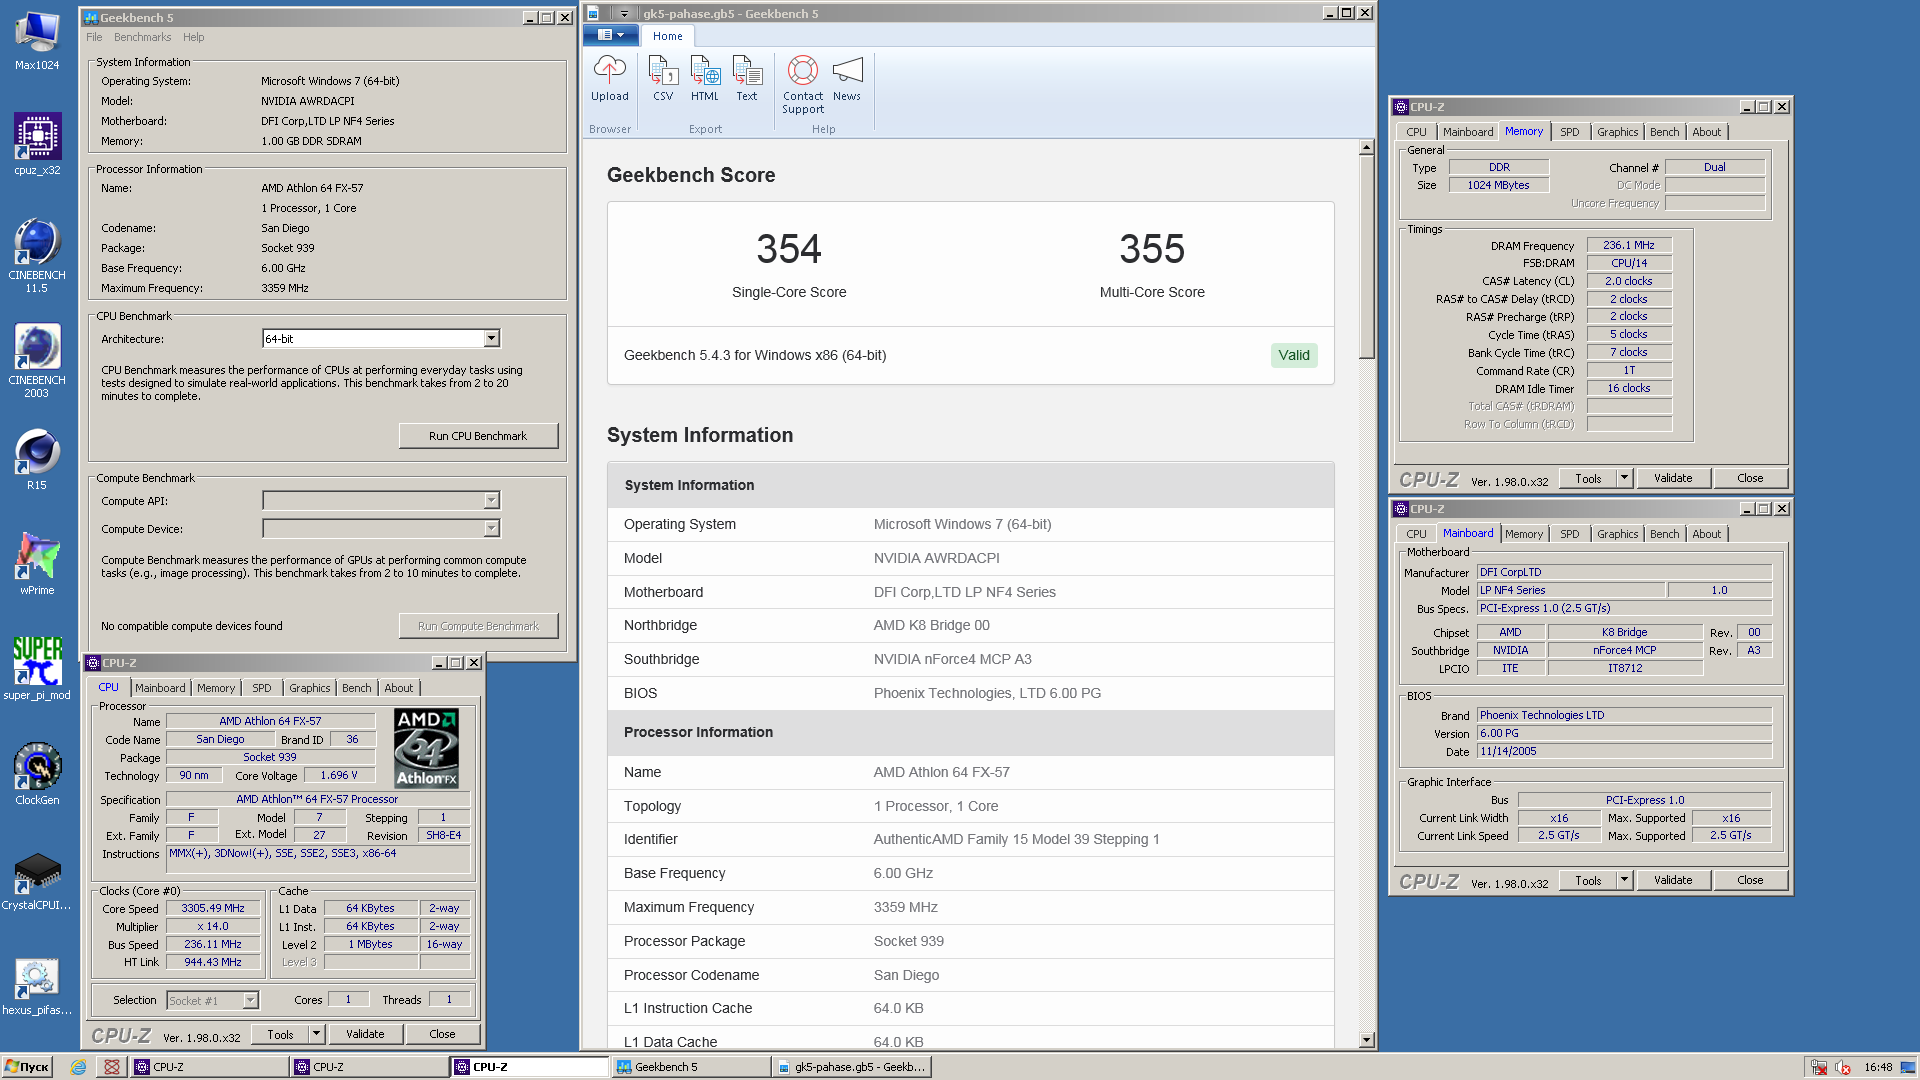The height and width of the screenshot is (1080, 1920).
Task: Click the AMD Athlon 64 FX logo image
Action: tap(427, 748)
